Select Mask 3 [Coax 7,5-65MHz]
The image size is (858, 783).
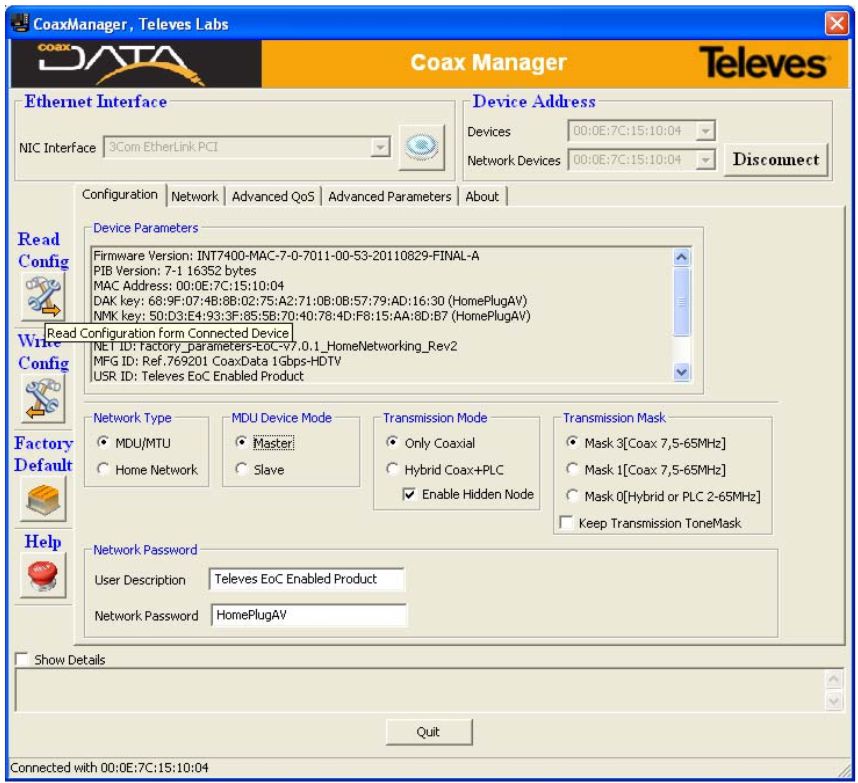click(572, 442)
